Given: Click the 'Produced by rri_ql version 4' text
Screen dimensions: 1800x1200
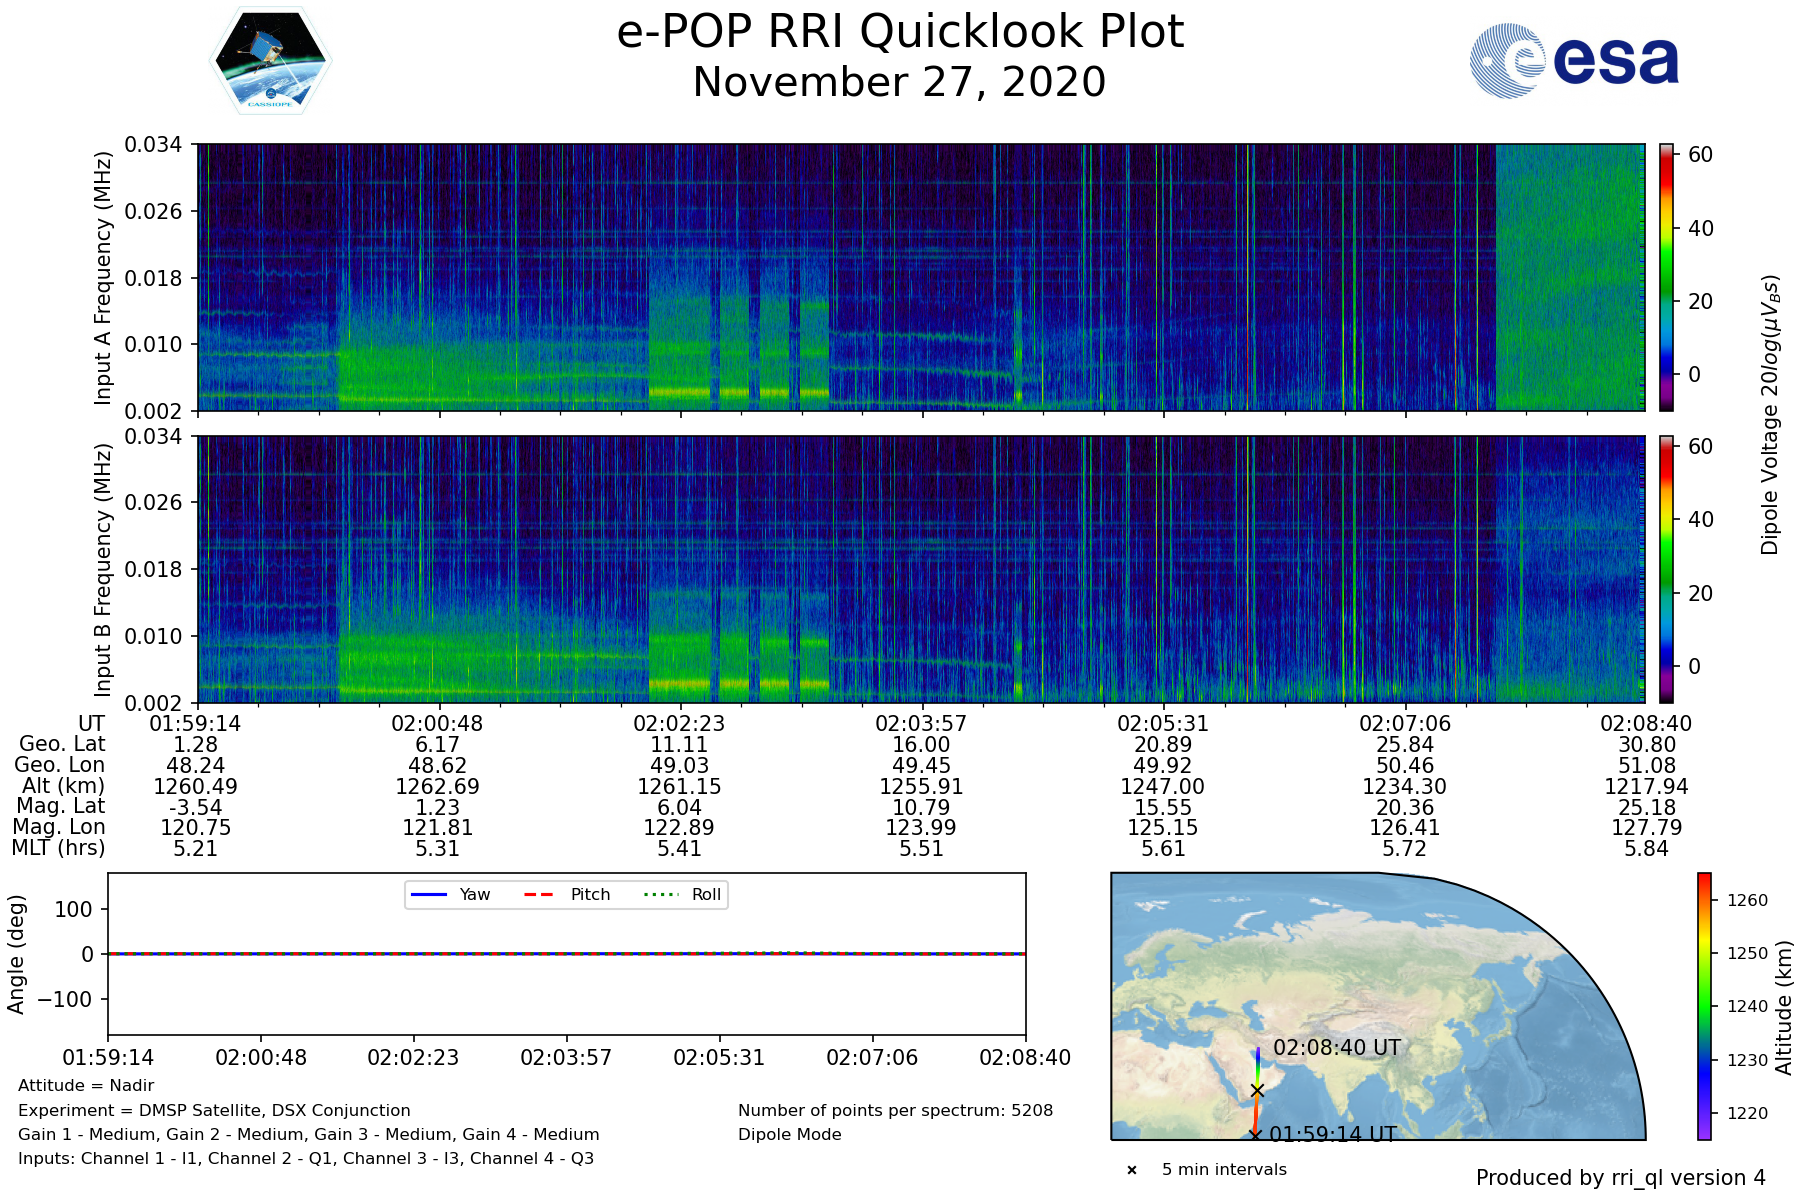Looking at the screenshot, I should (x=1620, y=1178).
